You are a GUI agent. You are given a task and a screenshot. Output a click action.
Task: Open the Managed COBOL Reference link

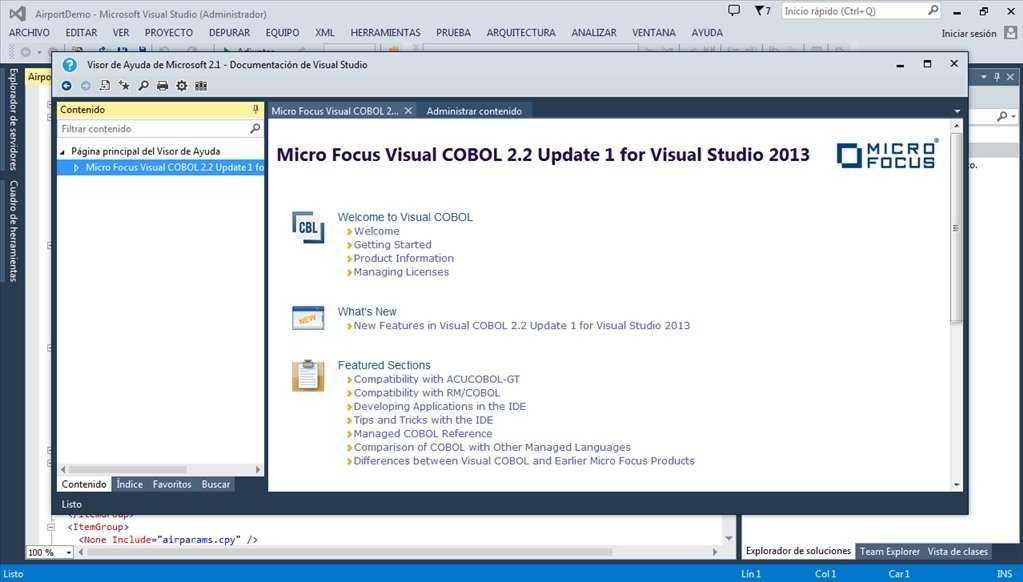tap(423, 434)
